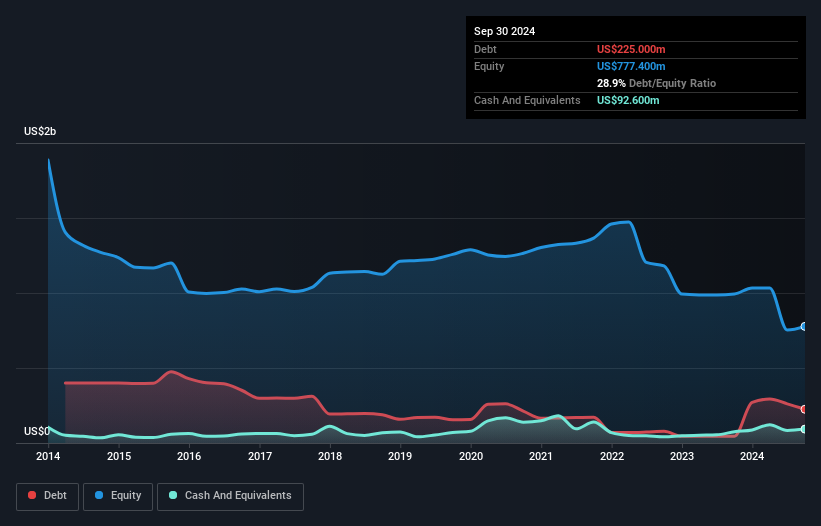Click the 2024 x-axis label
This screenshot has height=526, width=821.
click(752, 456)
